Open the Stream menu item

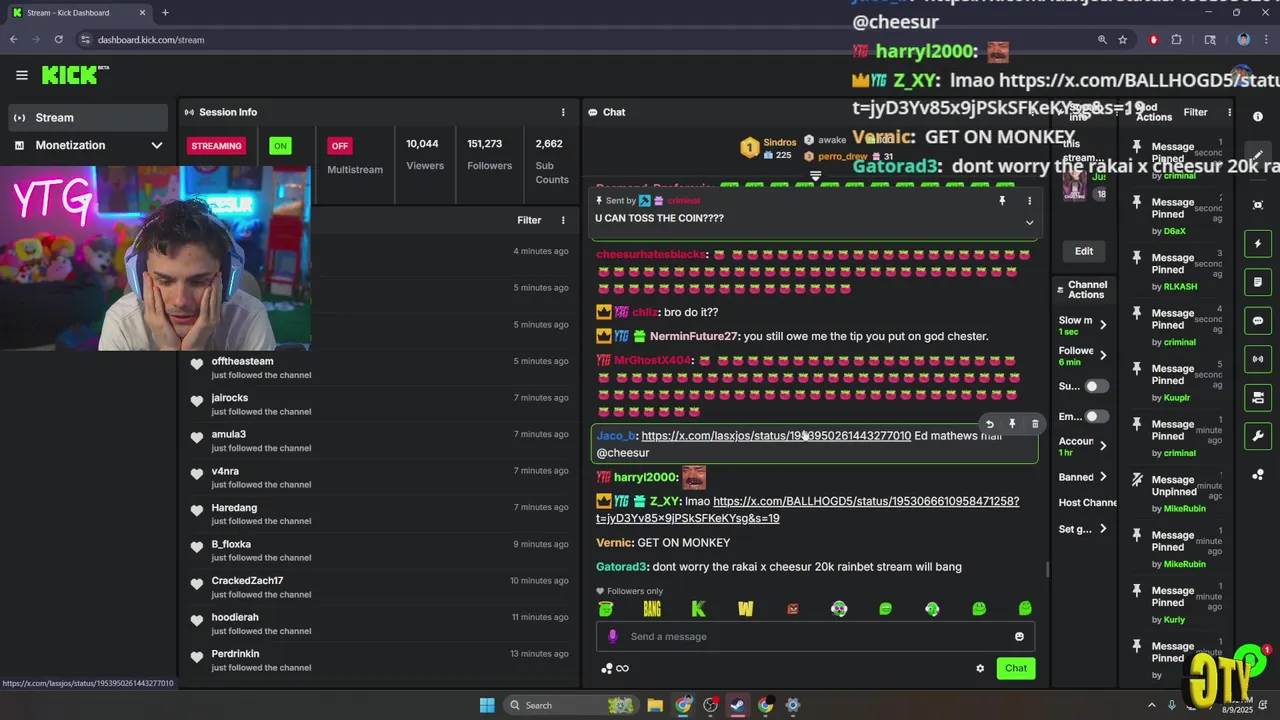88,117
